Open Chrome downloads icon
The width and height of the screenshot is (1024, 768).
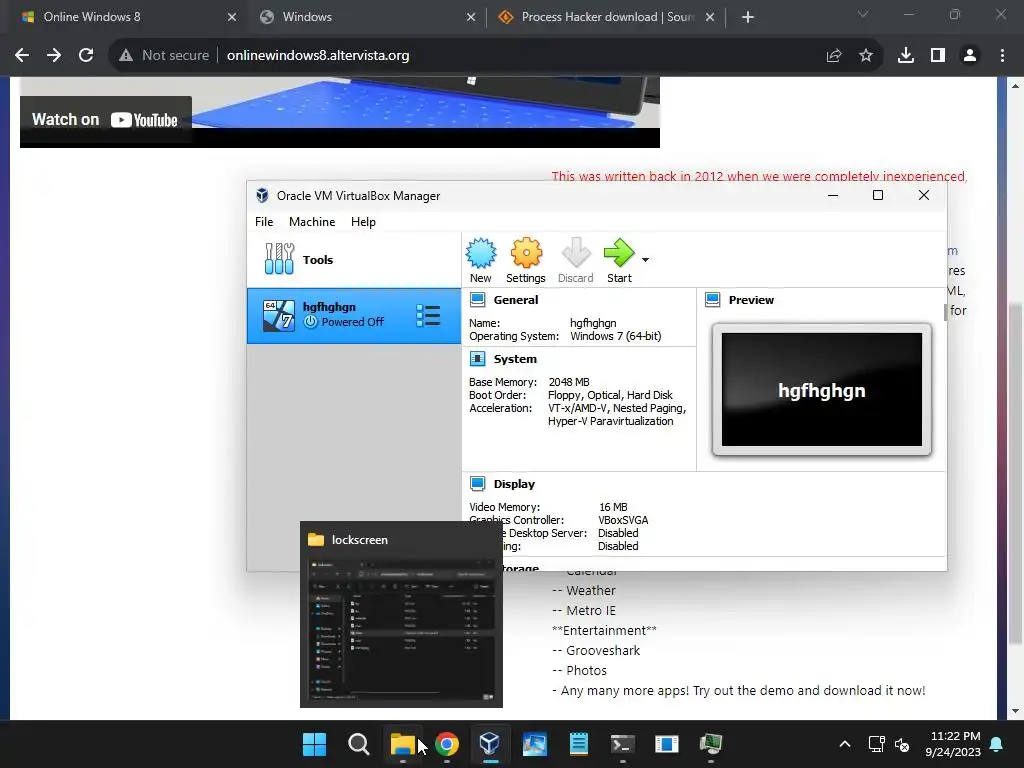[906, 56]
